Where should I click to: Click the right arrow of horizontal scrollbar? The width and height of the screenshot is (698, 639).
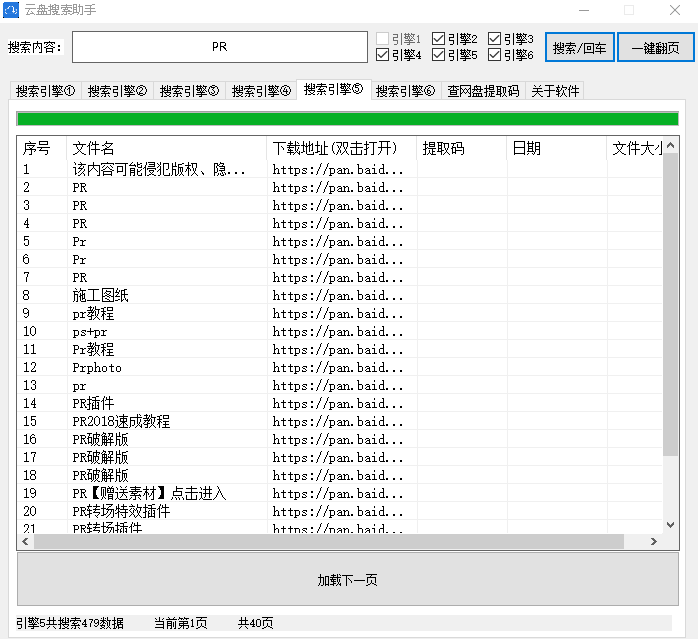(x=653, y=541)
